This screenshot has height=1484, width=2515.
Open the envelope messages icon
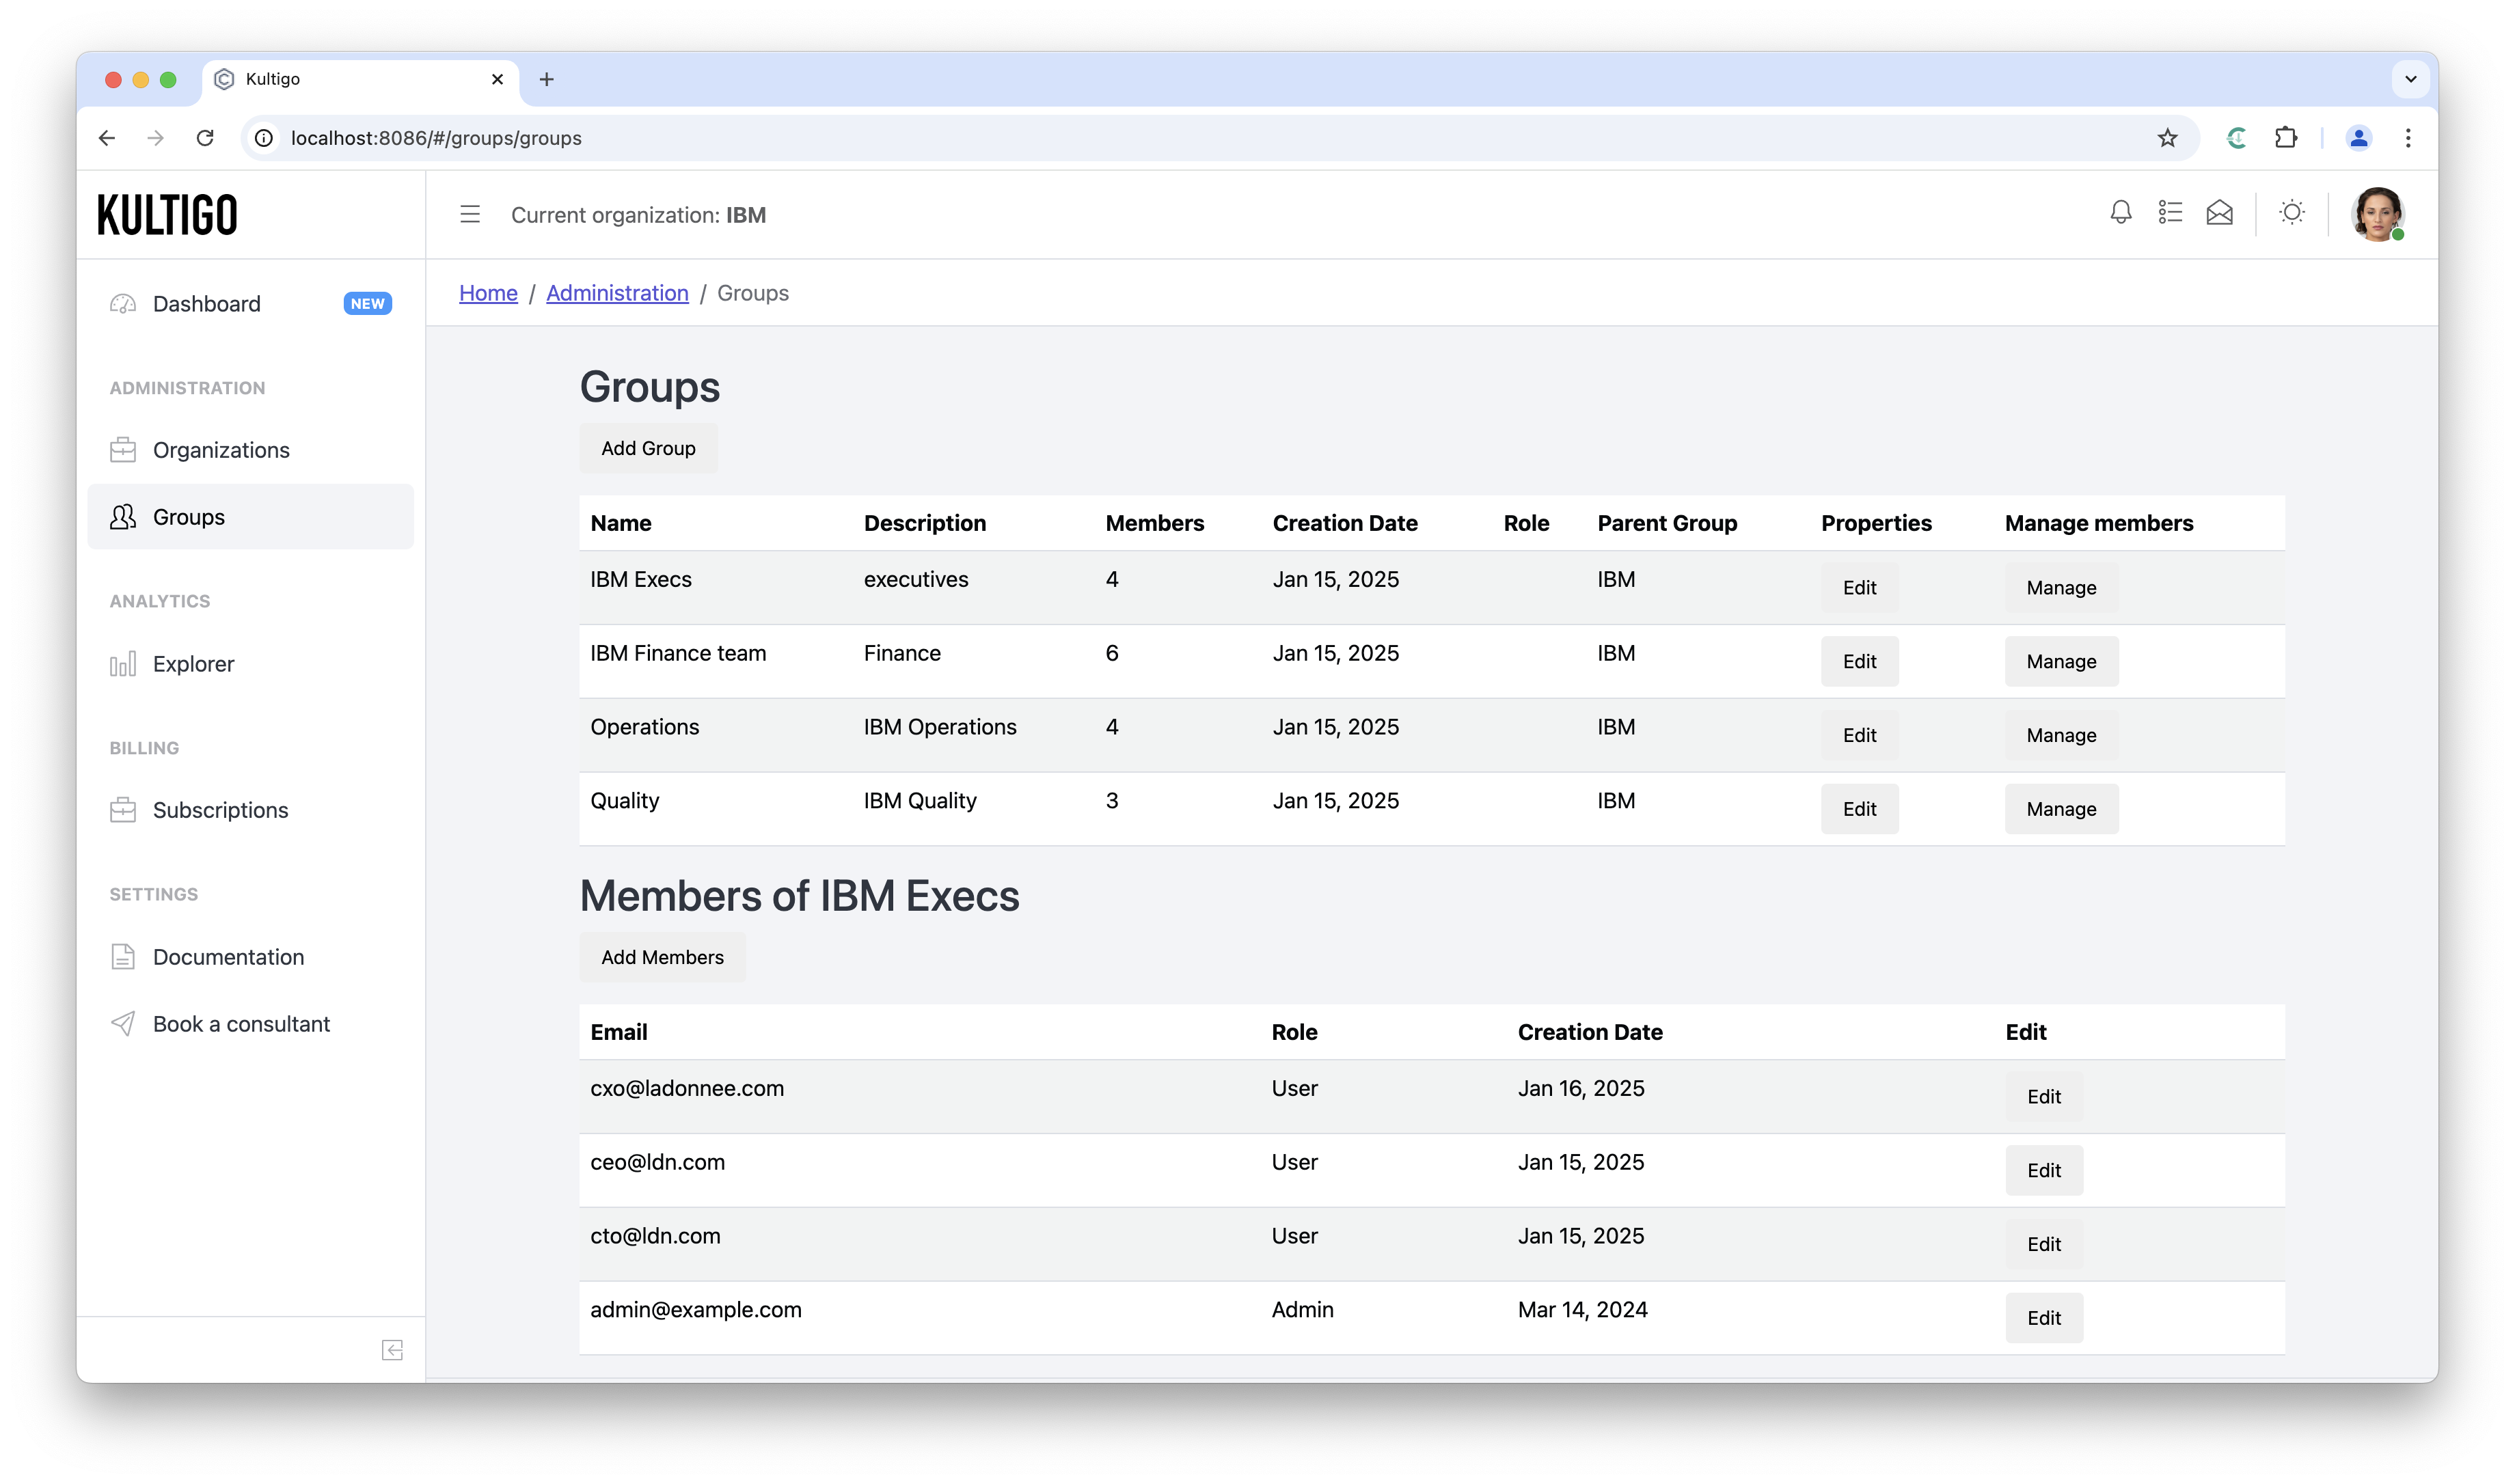click(x=2219, y=213)
